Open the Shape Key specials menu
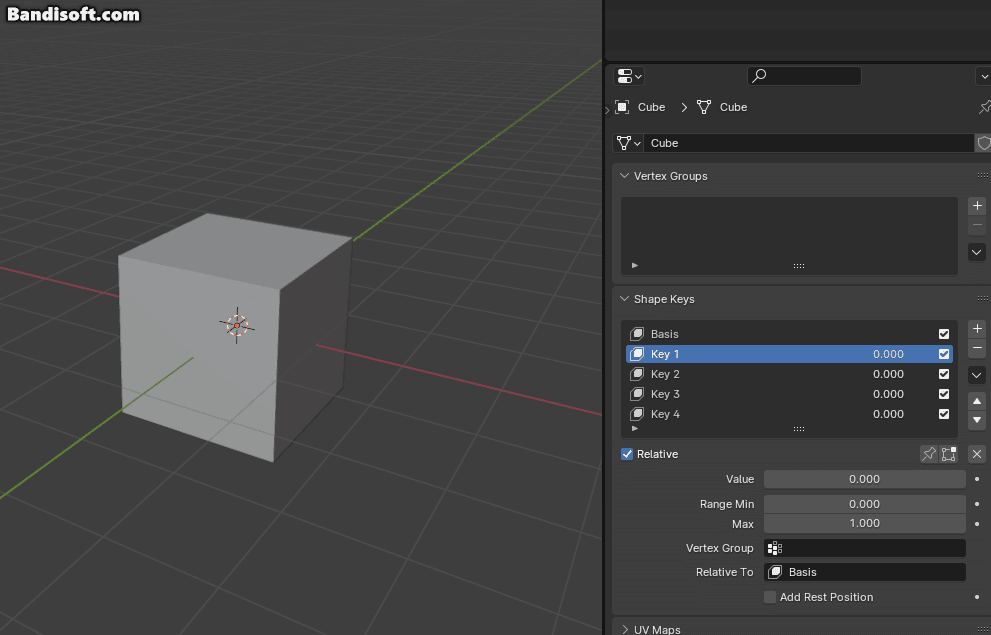991x635 pixels. pos(977,375)
